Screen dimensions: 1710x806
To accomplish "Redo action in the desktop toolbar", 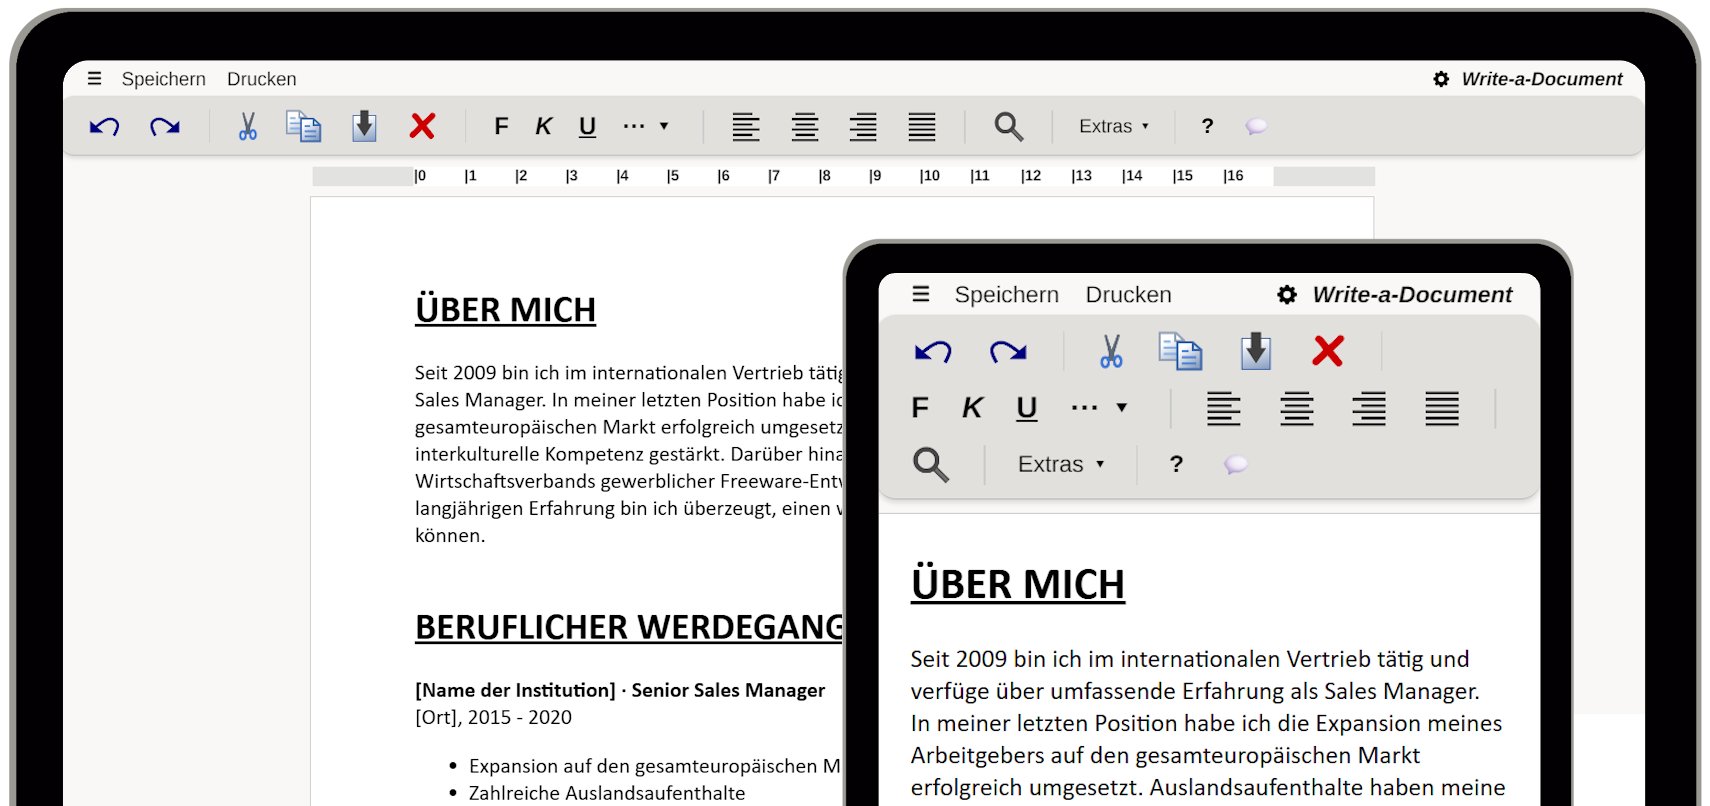I will 165,126.
